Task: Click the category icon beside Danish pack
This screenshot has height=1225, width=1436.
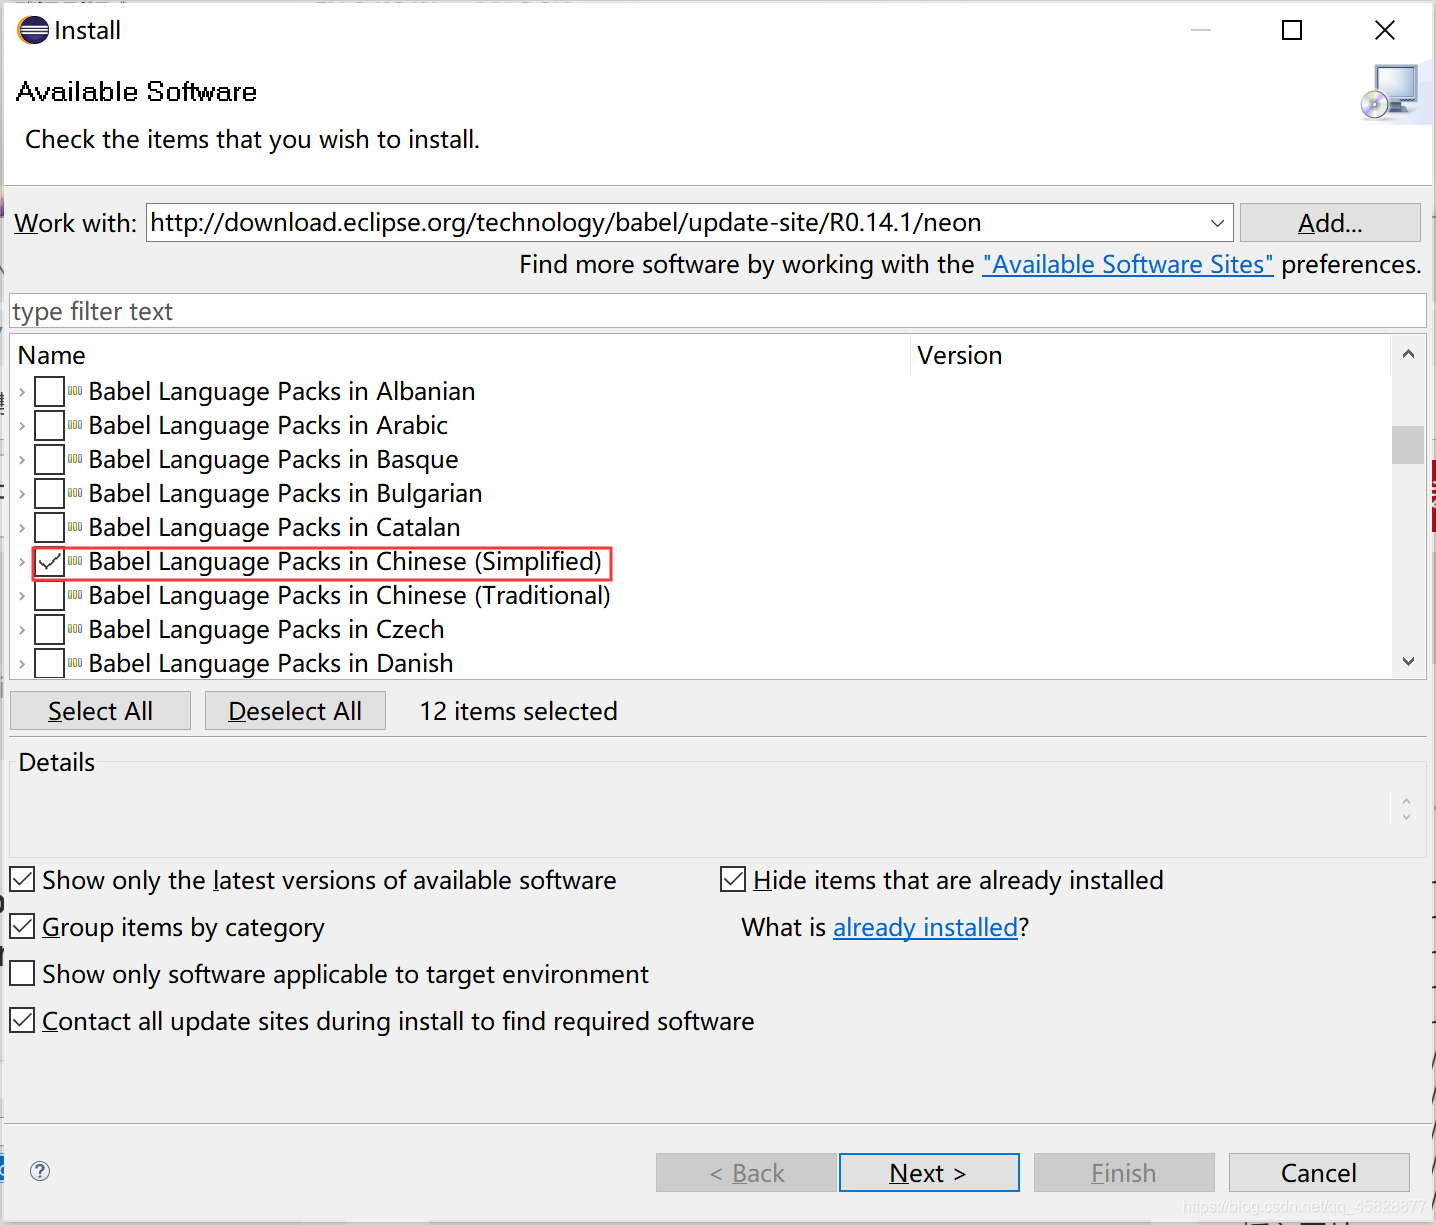Action: [75, 663]
